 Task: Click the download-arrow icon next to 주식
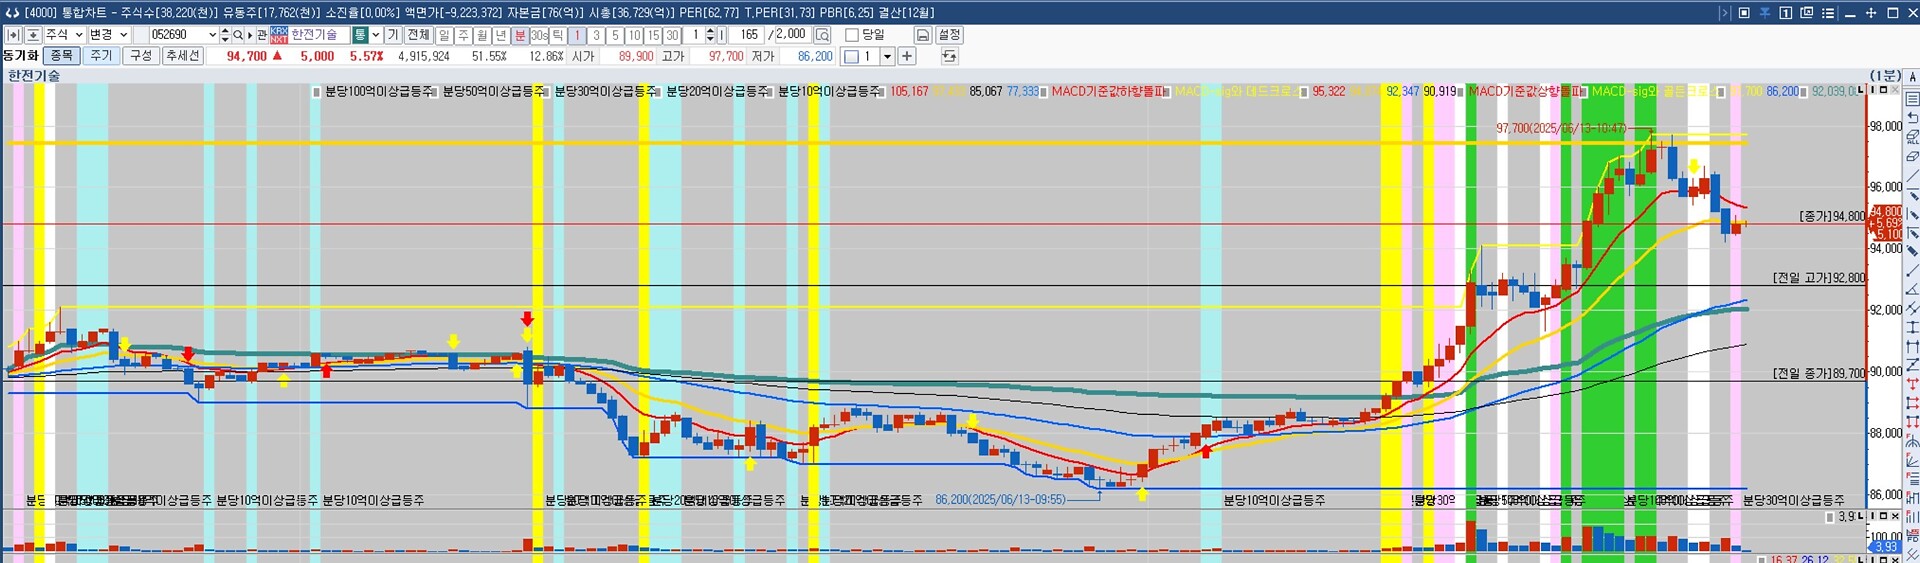pyautogui.click(x=33, y=35)
